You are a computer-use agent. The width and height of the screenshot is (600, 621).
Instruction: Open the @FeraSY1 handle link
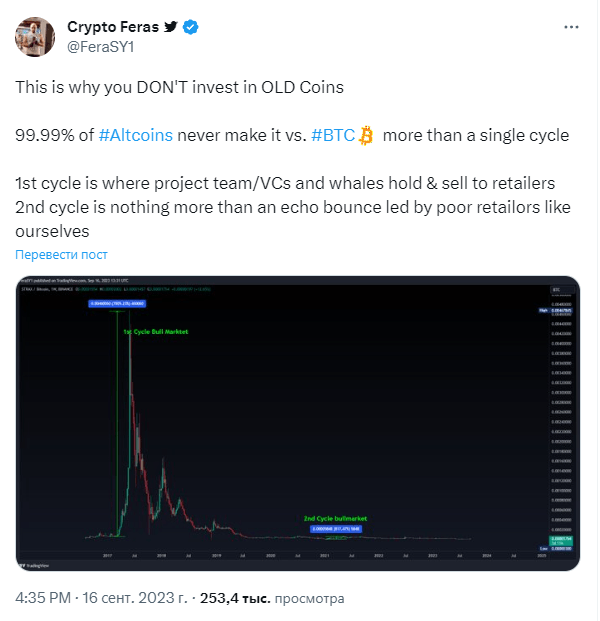[99, 46]
